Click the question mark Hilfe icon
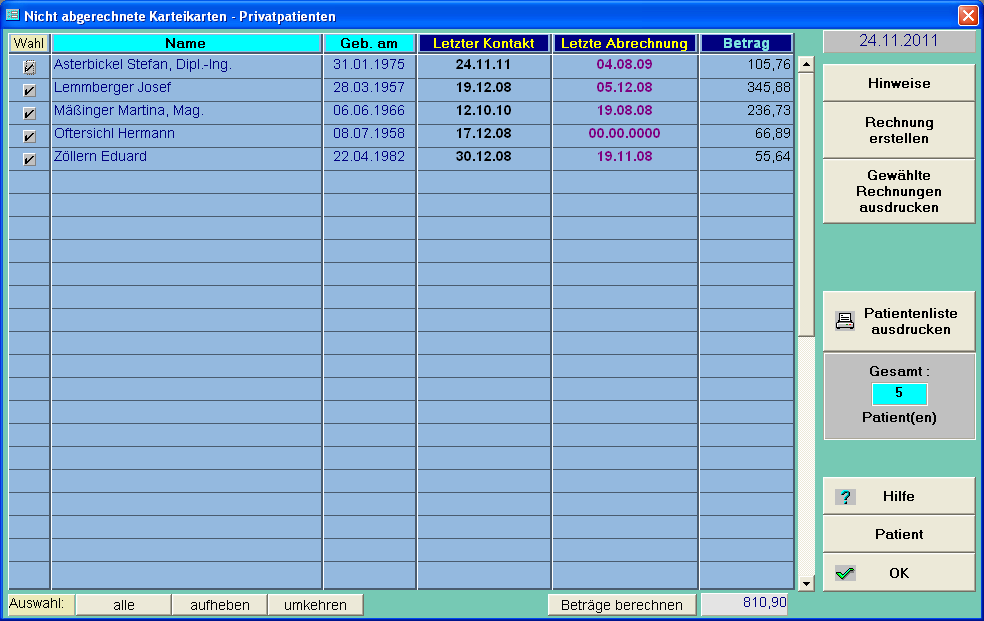The height and width of the screenshot is (621, 984). point(845,497)
